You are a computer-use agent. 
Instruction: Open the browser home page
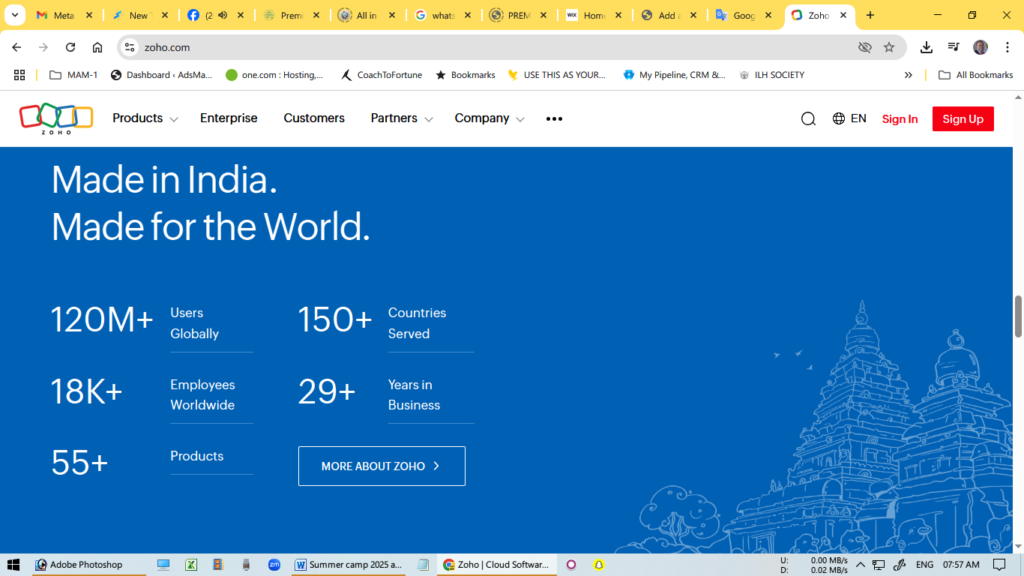97,47
